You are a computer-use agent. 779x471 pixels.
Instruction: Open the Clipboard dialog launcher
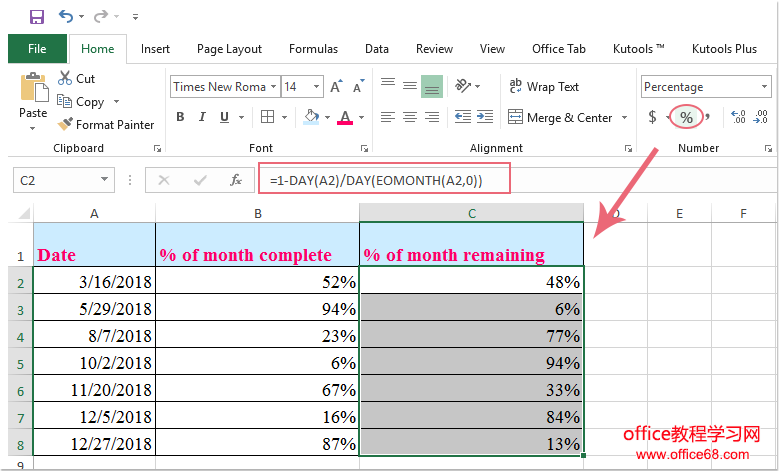tap(157, 148)
